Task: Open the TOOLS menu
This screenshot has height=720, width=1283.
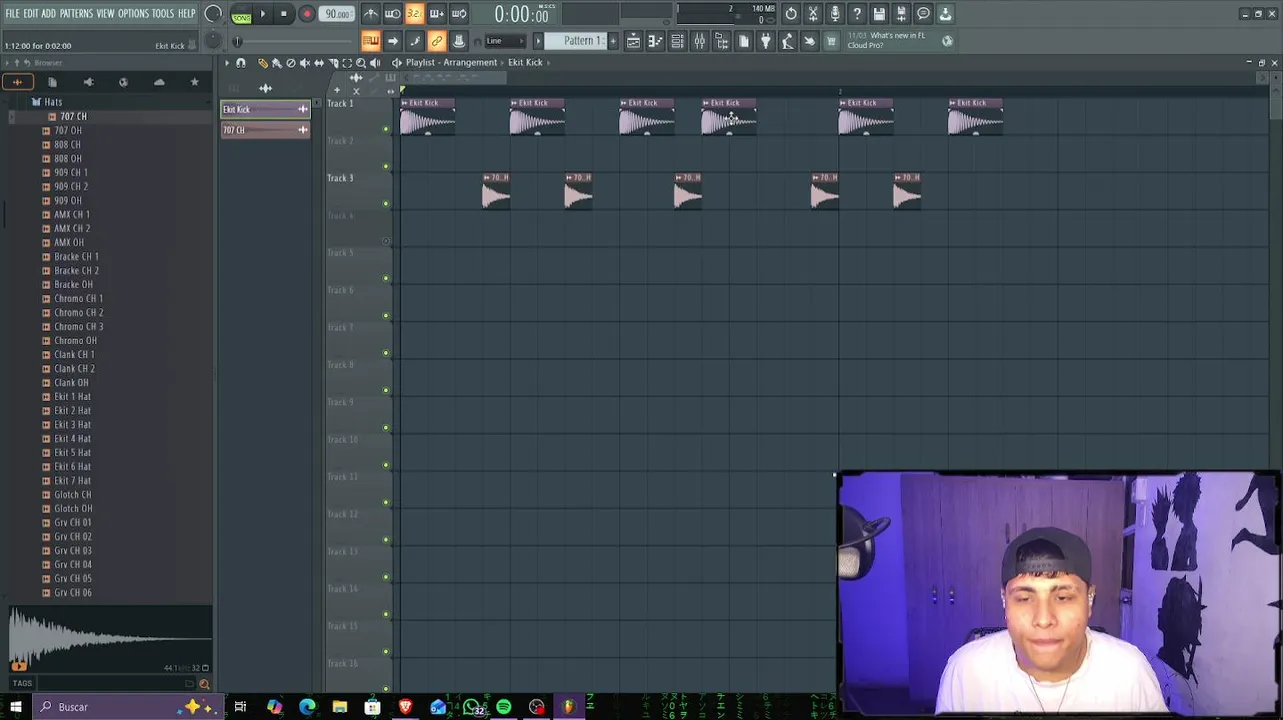Action: [x=163, y=13]
